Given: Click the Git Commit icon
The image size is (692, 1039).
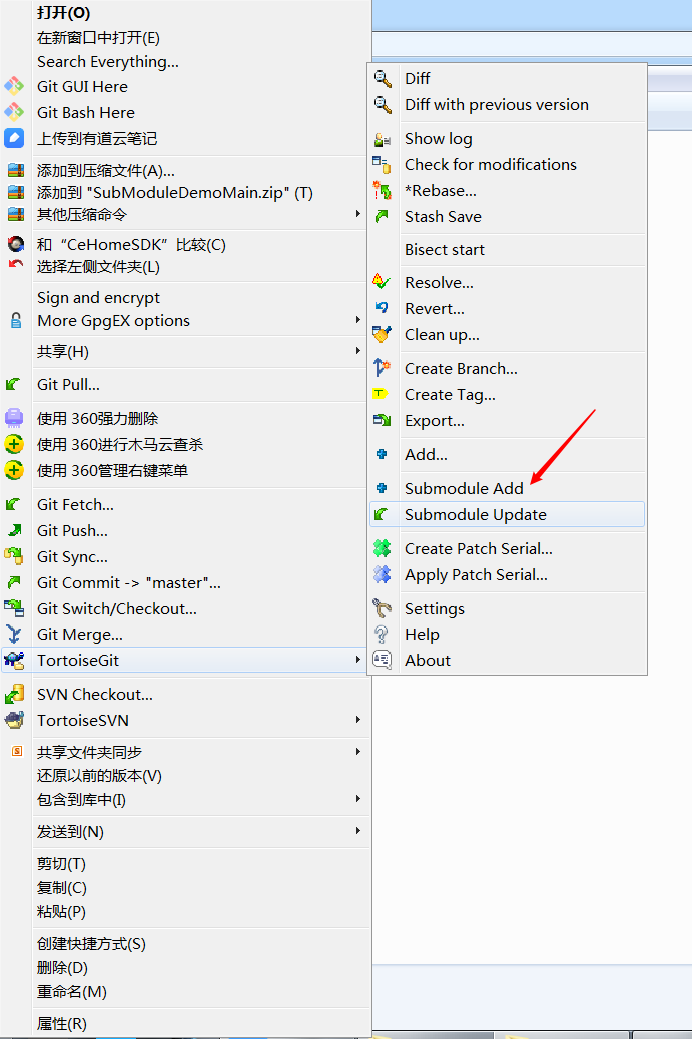Looking at the screenshot, I should click(15, 582).
